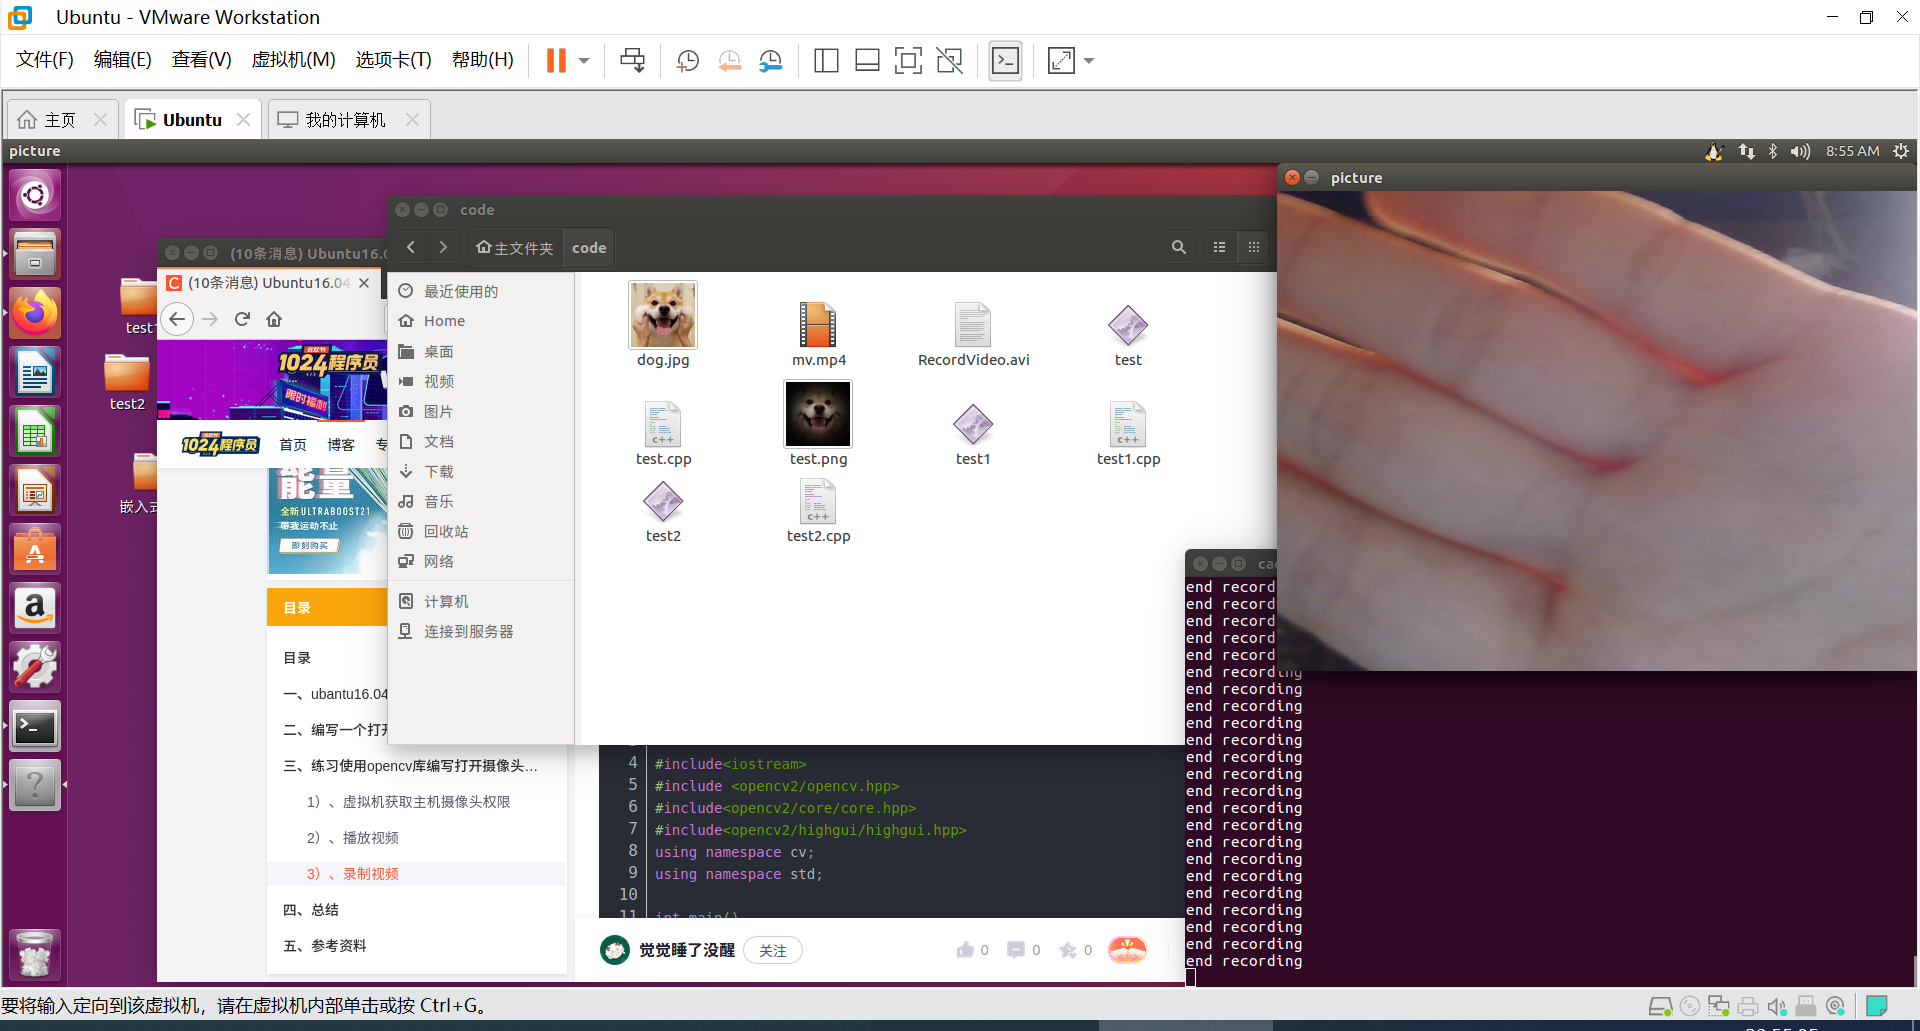
Task: Send Ctrl+Alt+Del to the virtual machine
Action: (632, 61)
